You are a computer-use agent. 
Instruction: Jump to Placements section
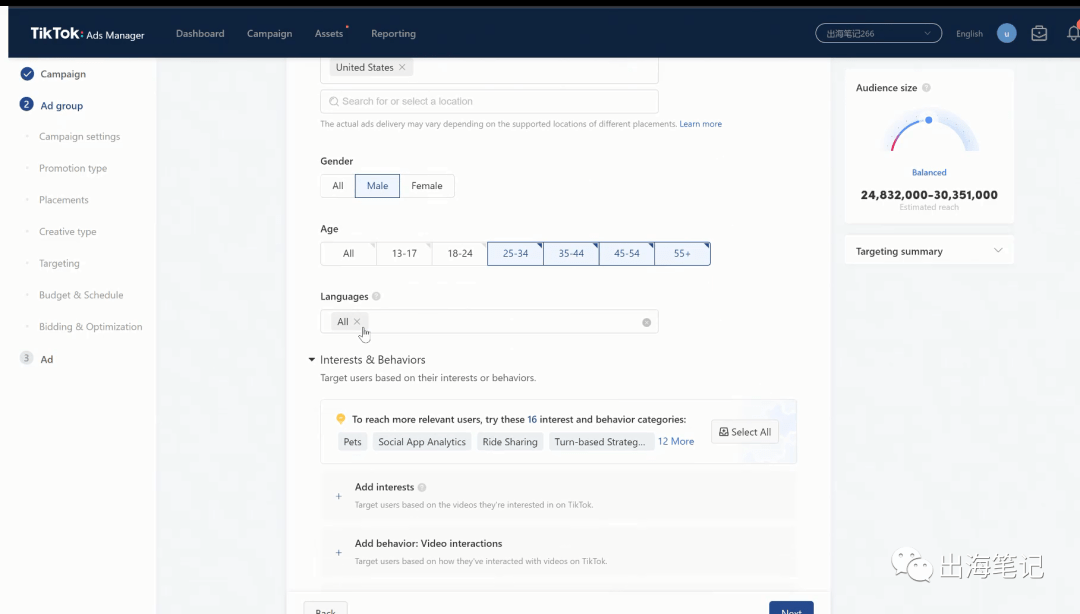pyautogui.click(x=63, y=200)
